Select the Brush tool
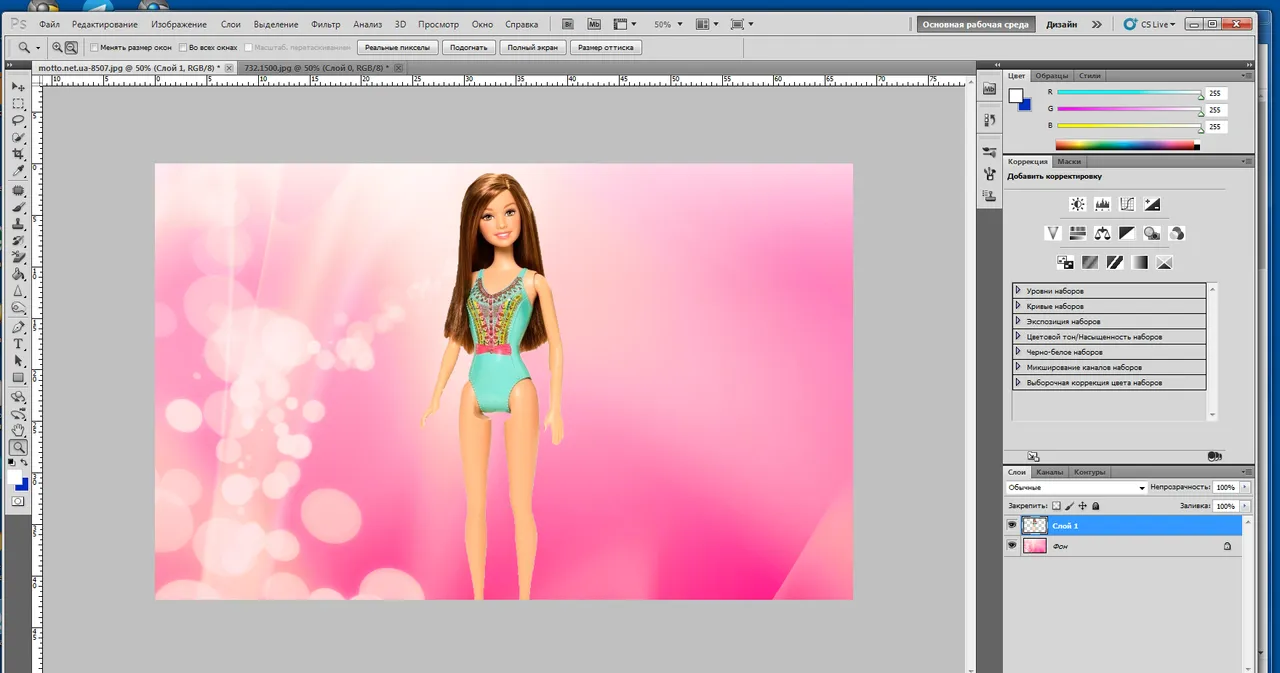This screenshot has width=1280, height=673. click(18, 207)
